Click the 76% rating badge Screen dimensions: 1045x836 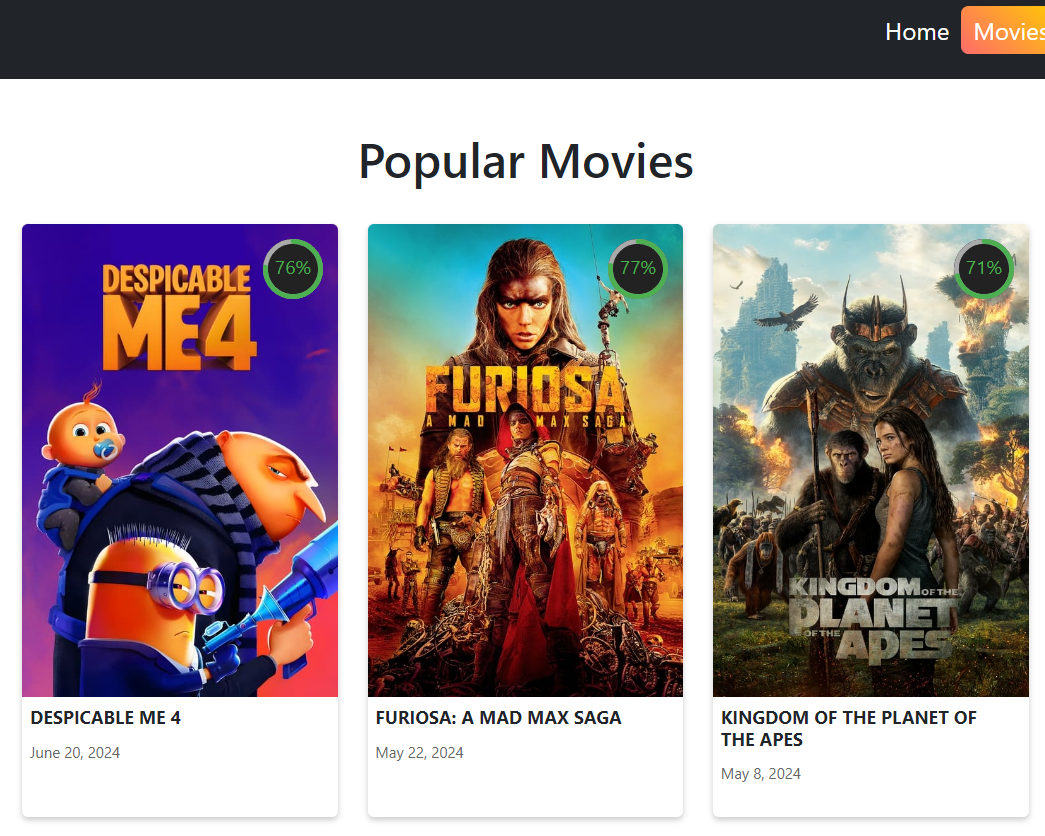pyautogui.click(x=293, y=269)
